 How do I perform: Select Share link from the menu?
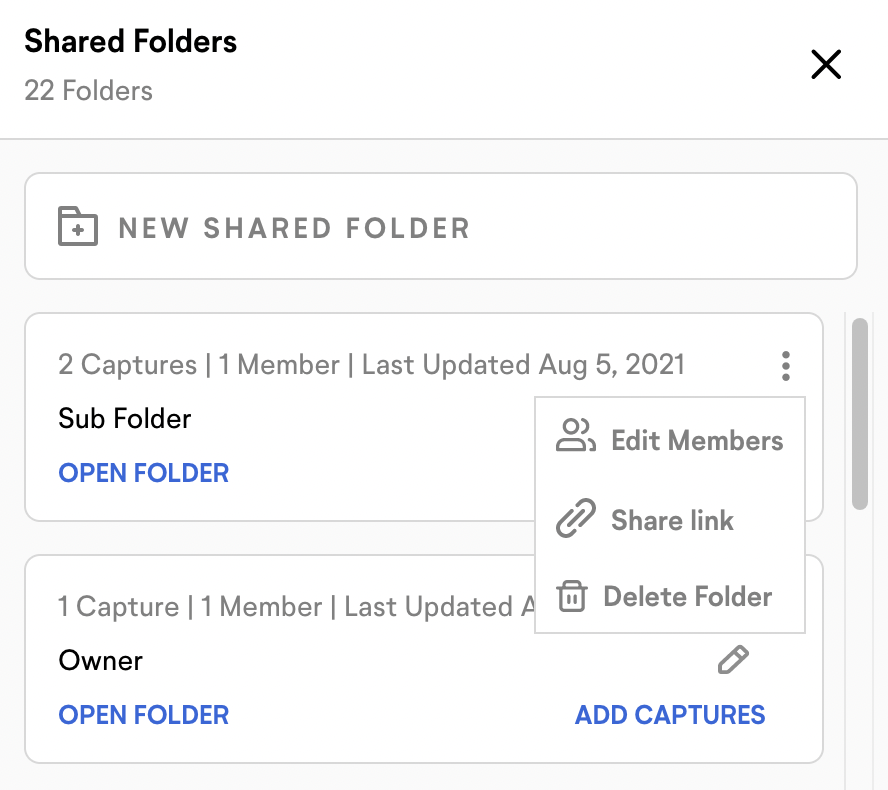pos(672,519)
